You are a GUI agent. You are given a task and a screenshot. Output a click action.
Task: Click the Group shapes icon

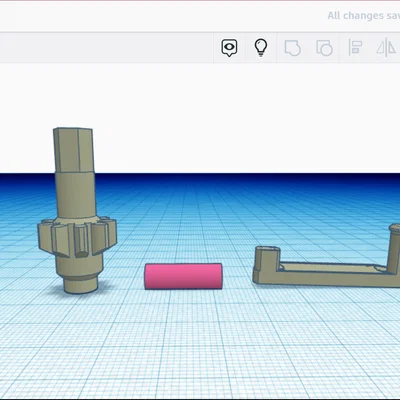pyautogui.click(x=292, y=48)
